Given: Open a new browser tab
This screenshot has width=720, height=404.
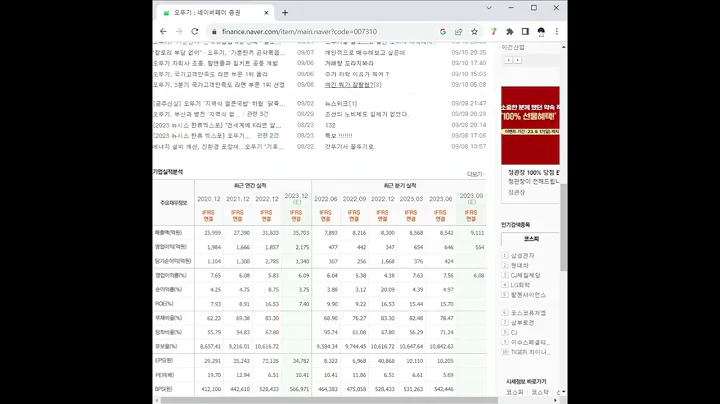Looking at the screenshot, I should click(285, 13).
